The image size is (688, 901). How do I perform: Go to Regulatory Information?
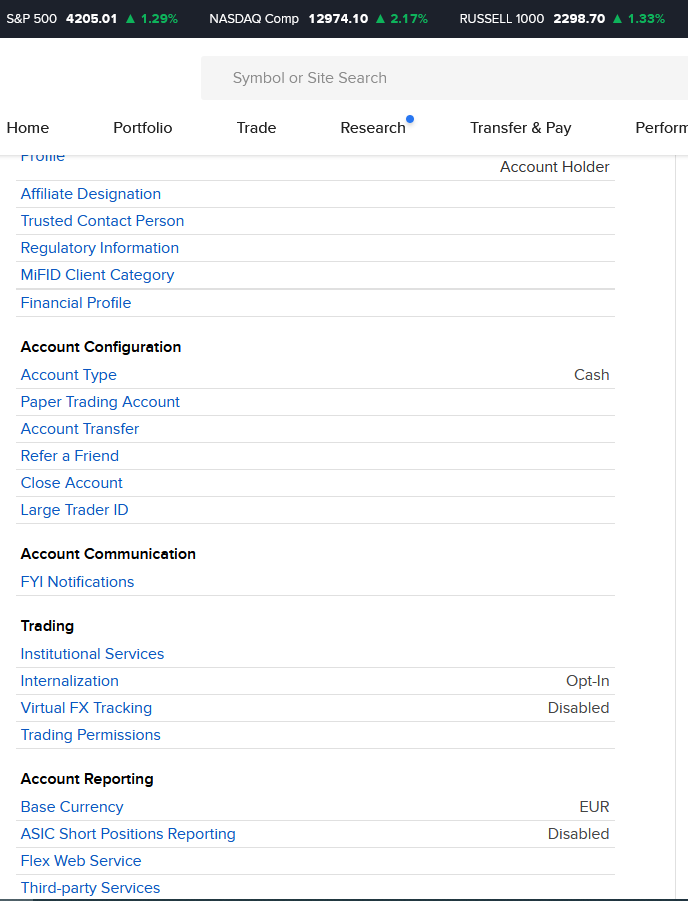click(100, 248)
